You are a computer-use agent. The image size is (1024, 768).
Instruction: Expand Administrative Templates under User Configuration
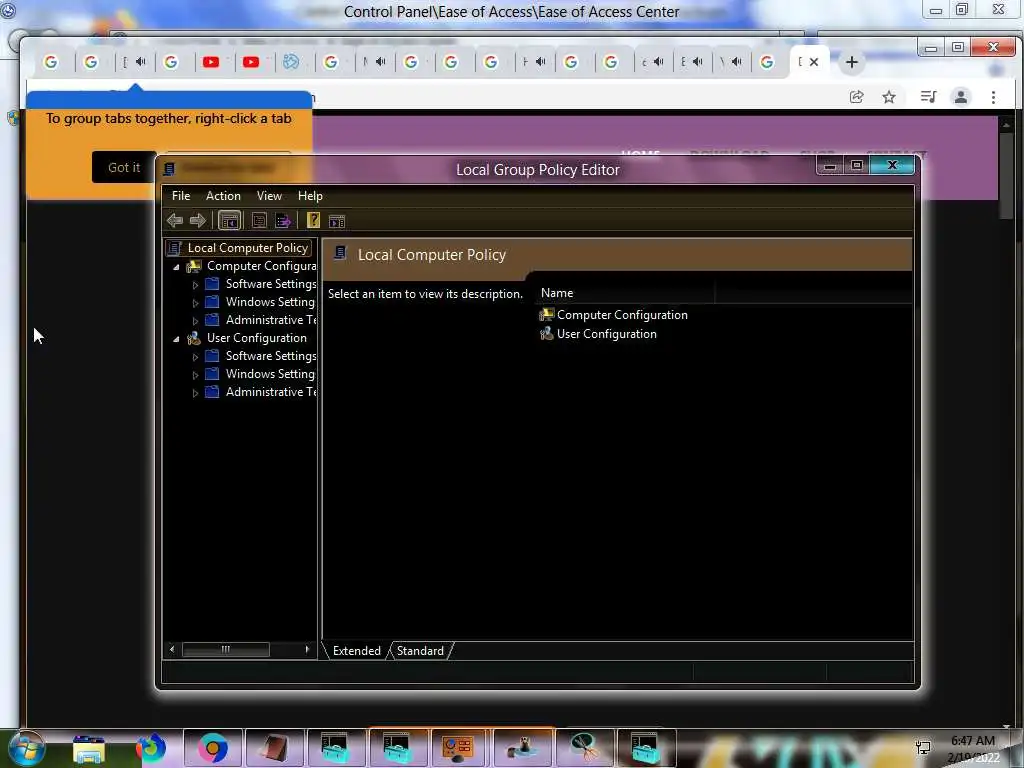pyautogui.click(x=195, y=393)
